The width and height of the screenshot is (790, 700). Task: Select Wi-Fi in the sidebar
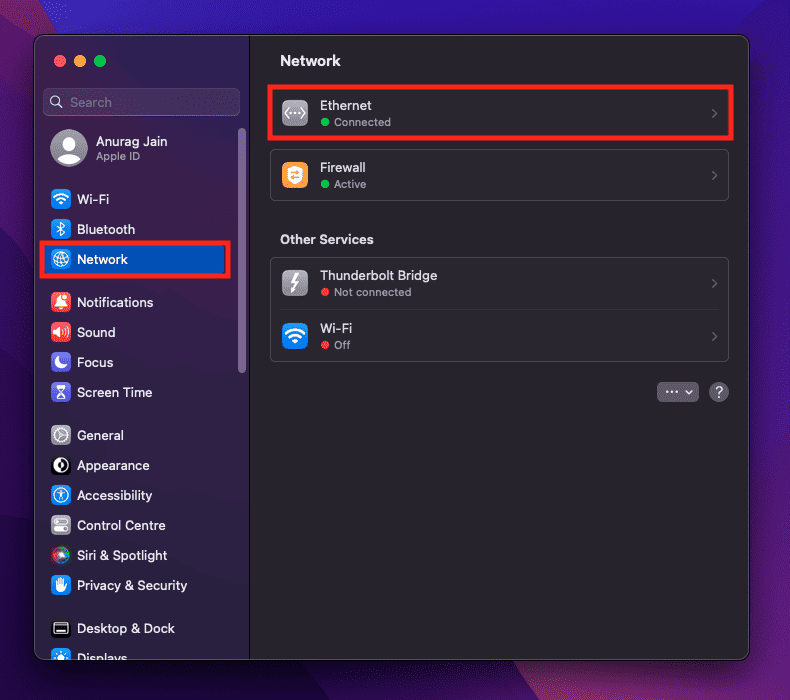(93, 199)
